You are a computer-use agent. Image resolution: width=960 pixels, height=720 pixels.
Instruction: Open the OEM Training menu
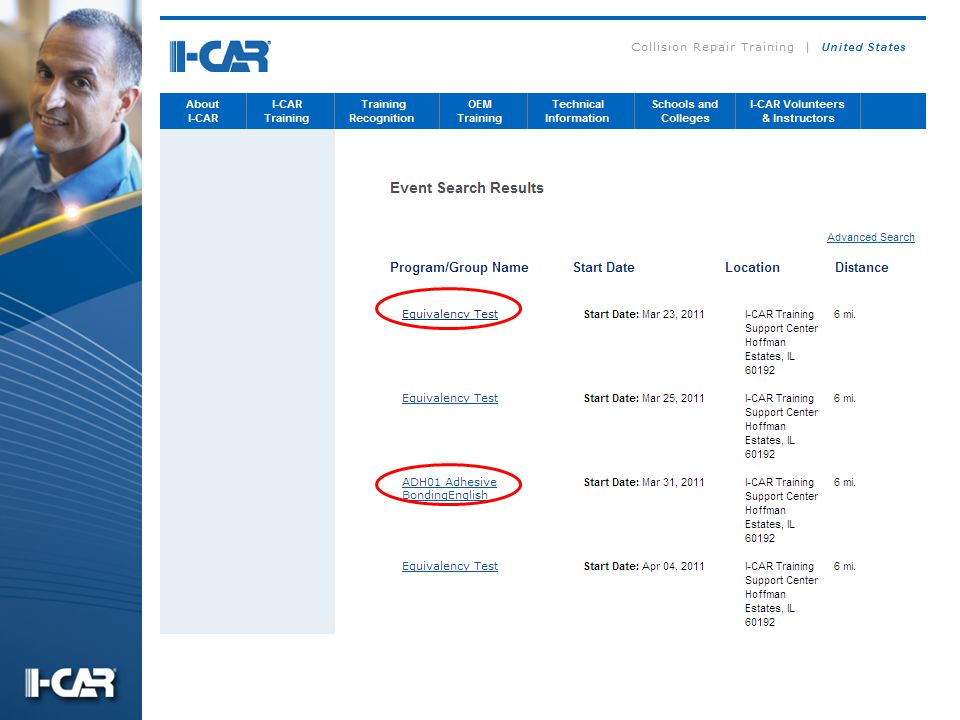(479, 111)
